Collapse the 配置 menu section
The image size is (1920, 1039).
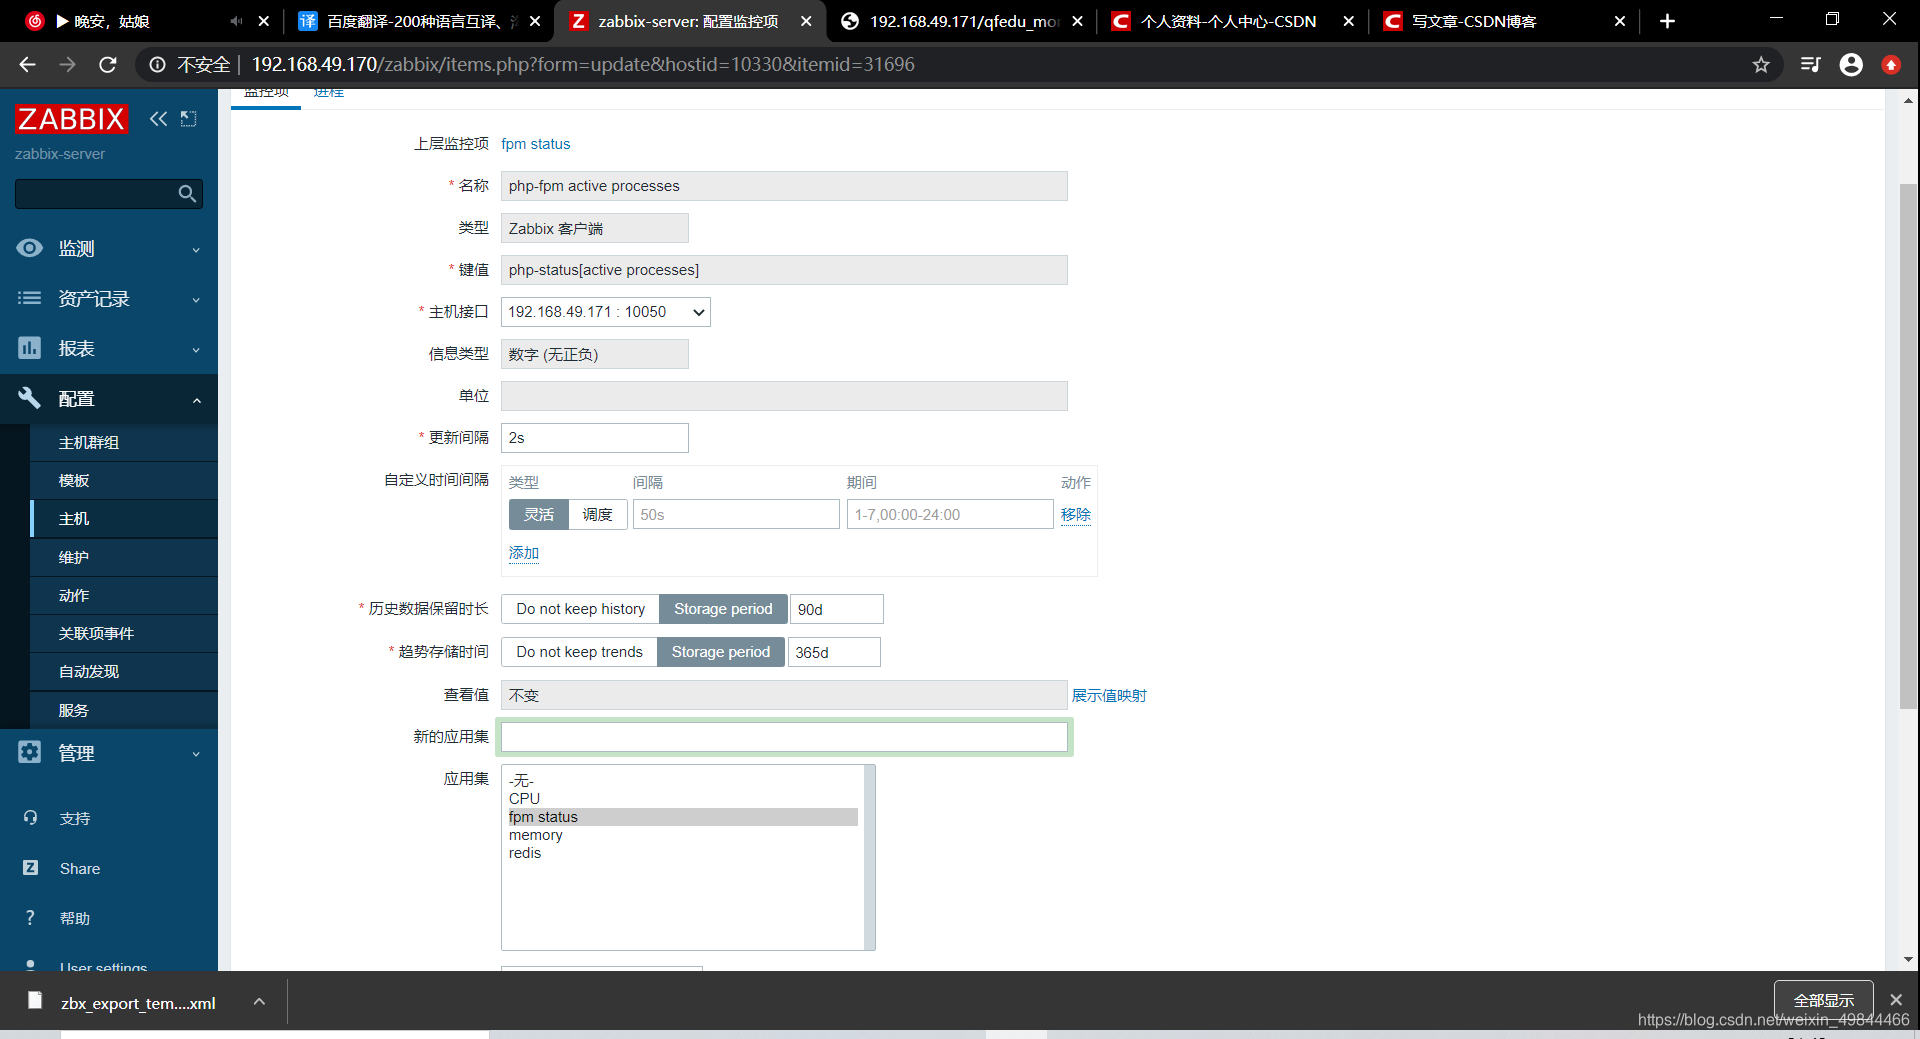(196, 400)
